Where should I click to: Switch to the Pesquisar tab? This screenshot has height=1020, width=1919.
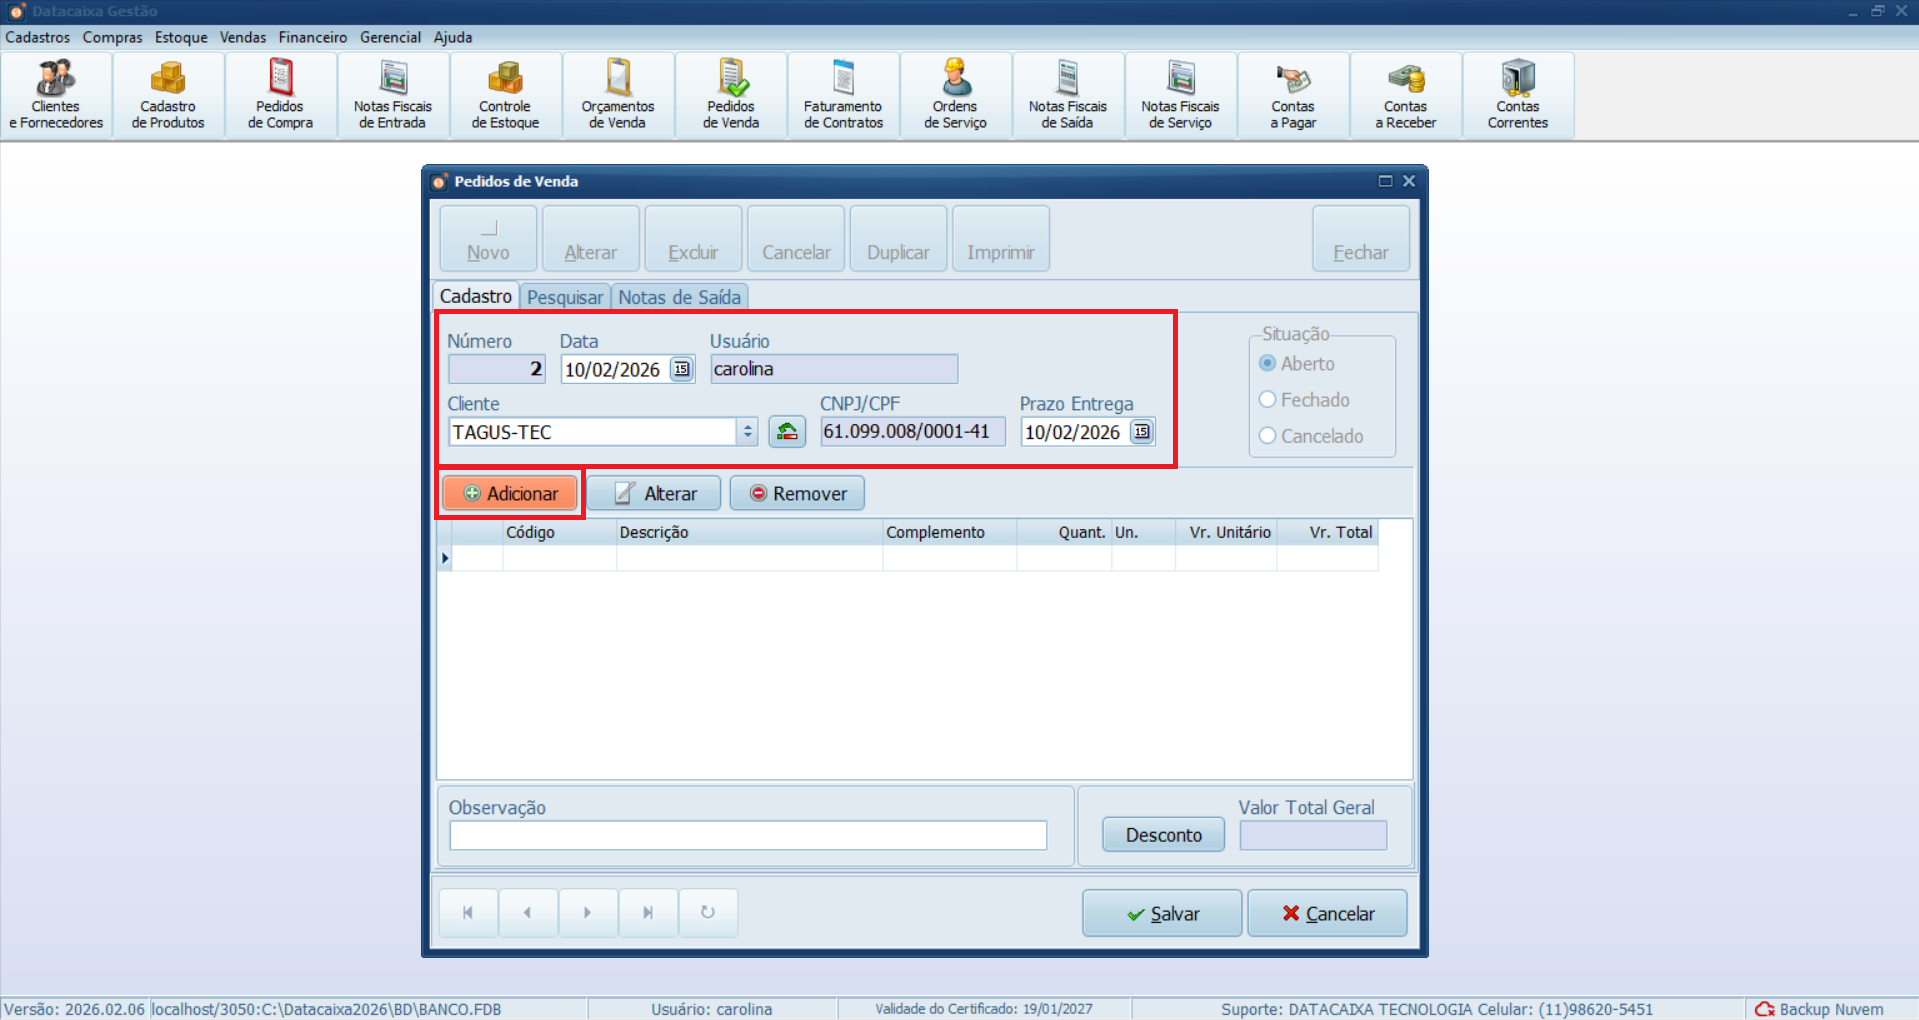[x=565, y=297]
